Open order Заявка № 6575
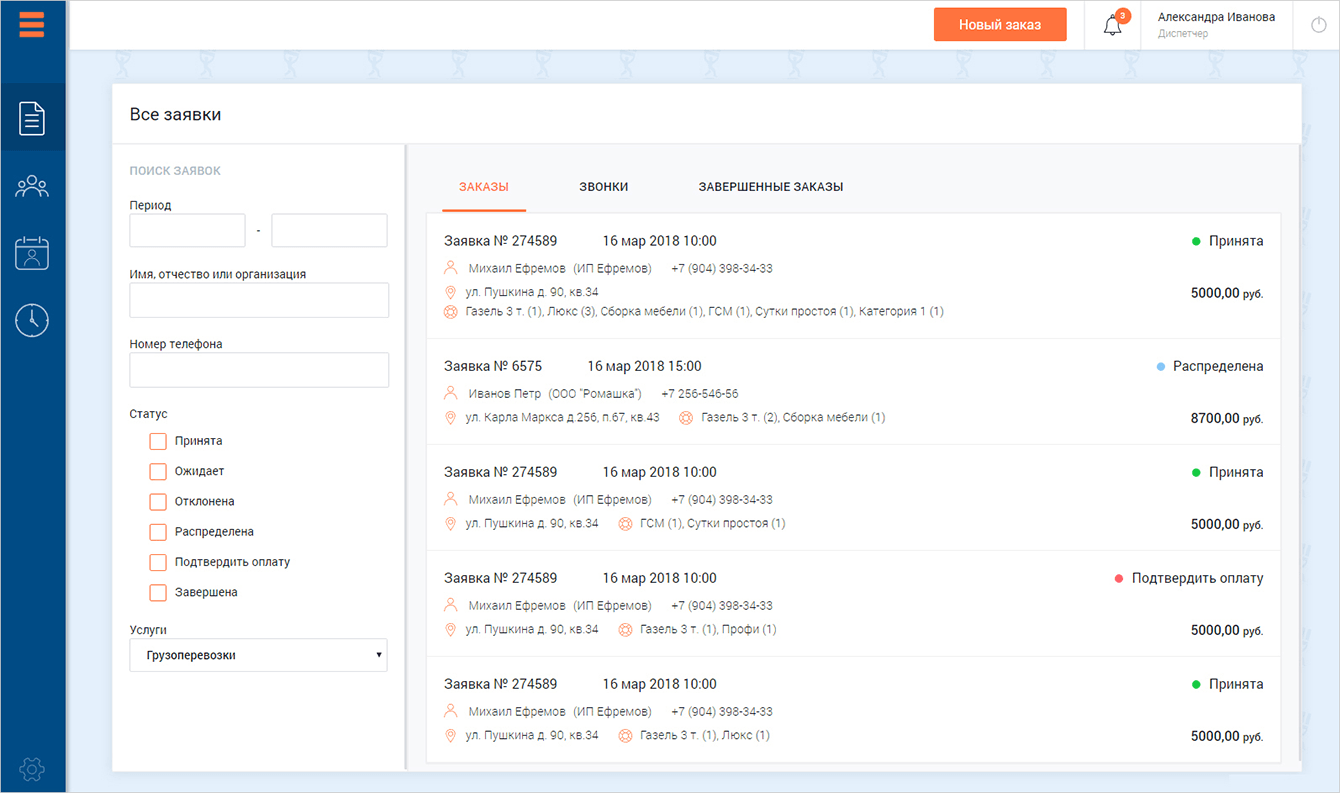 coord(493,366)
